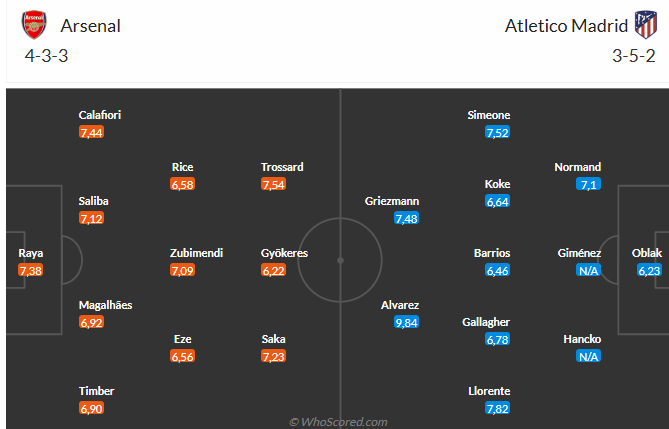Click the Atletico Madrid club crest icon
The width and height of the screenshot is (669, 429).
pyautogui.click(x=644, y=25)
